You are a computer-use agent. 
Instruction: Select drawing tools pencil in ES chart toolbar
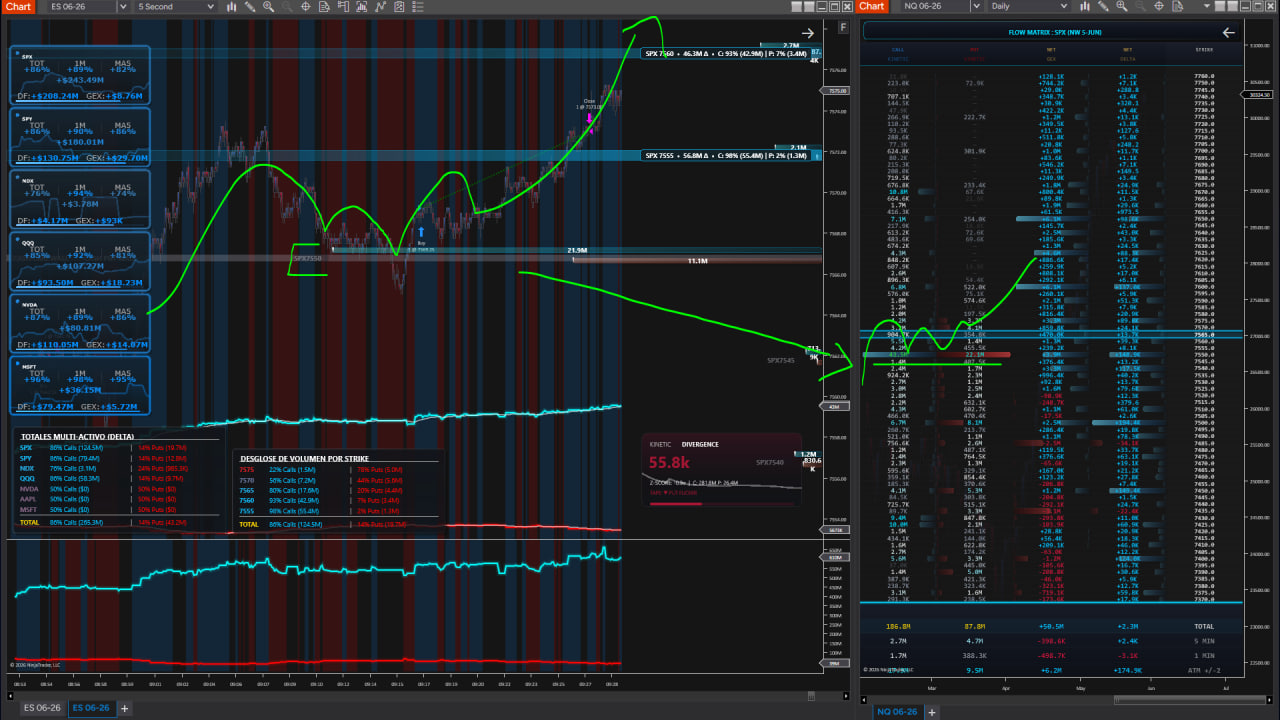[250, 7]
